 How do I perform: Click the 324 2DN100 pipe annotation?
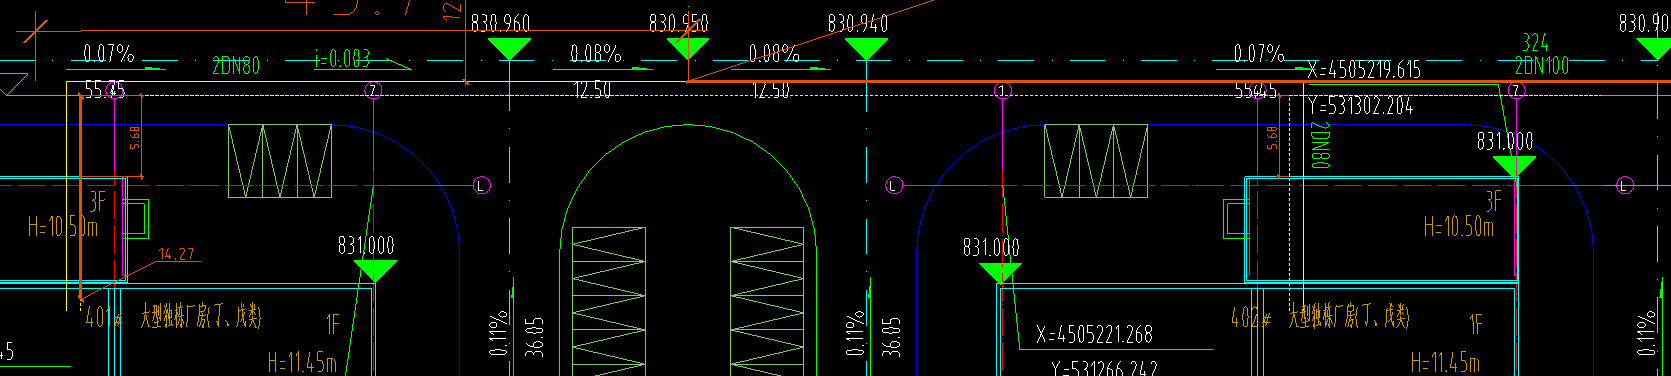tap(1541, 54)
